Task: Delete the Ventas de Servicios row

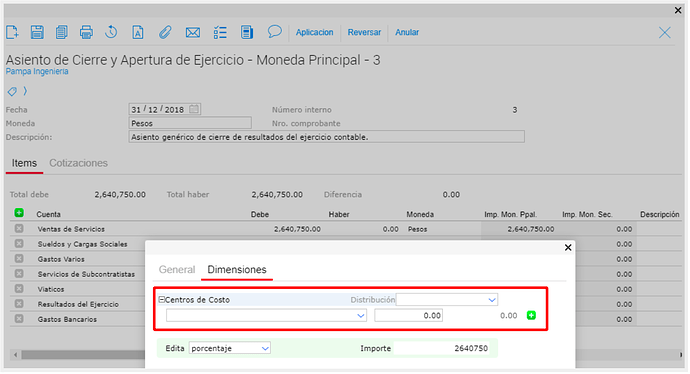Action: (19, 229)
